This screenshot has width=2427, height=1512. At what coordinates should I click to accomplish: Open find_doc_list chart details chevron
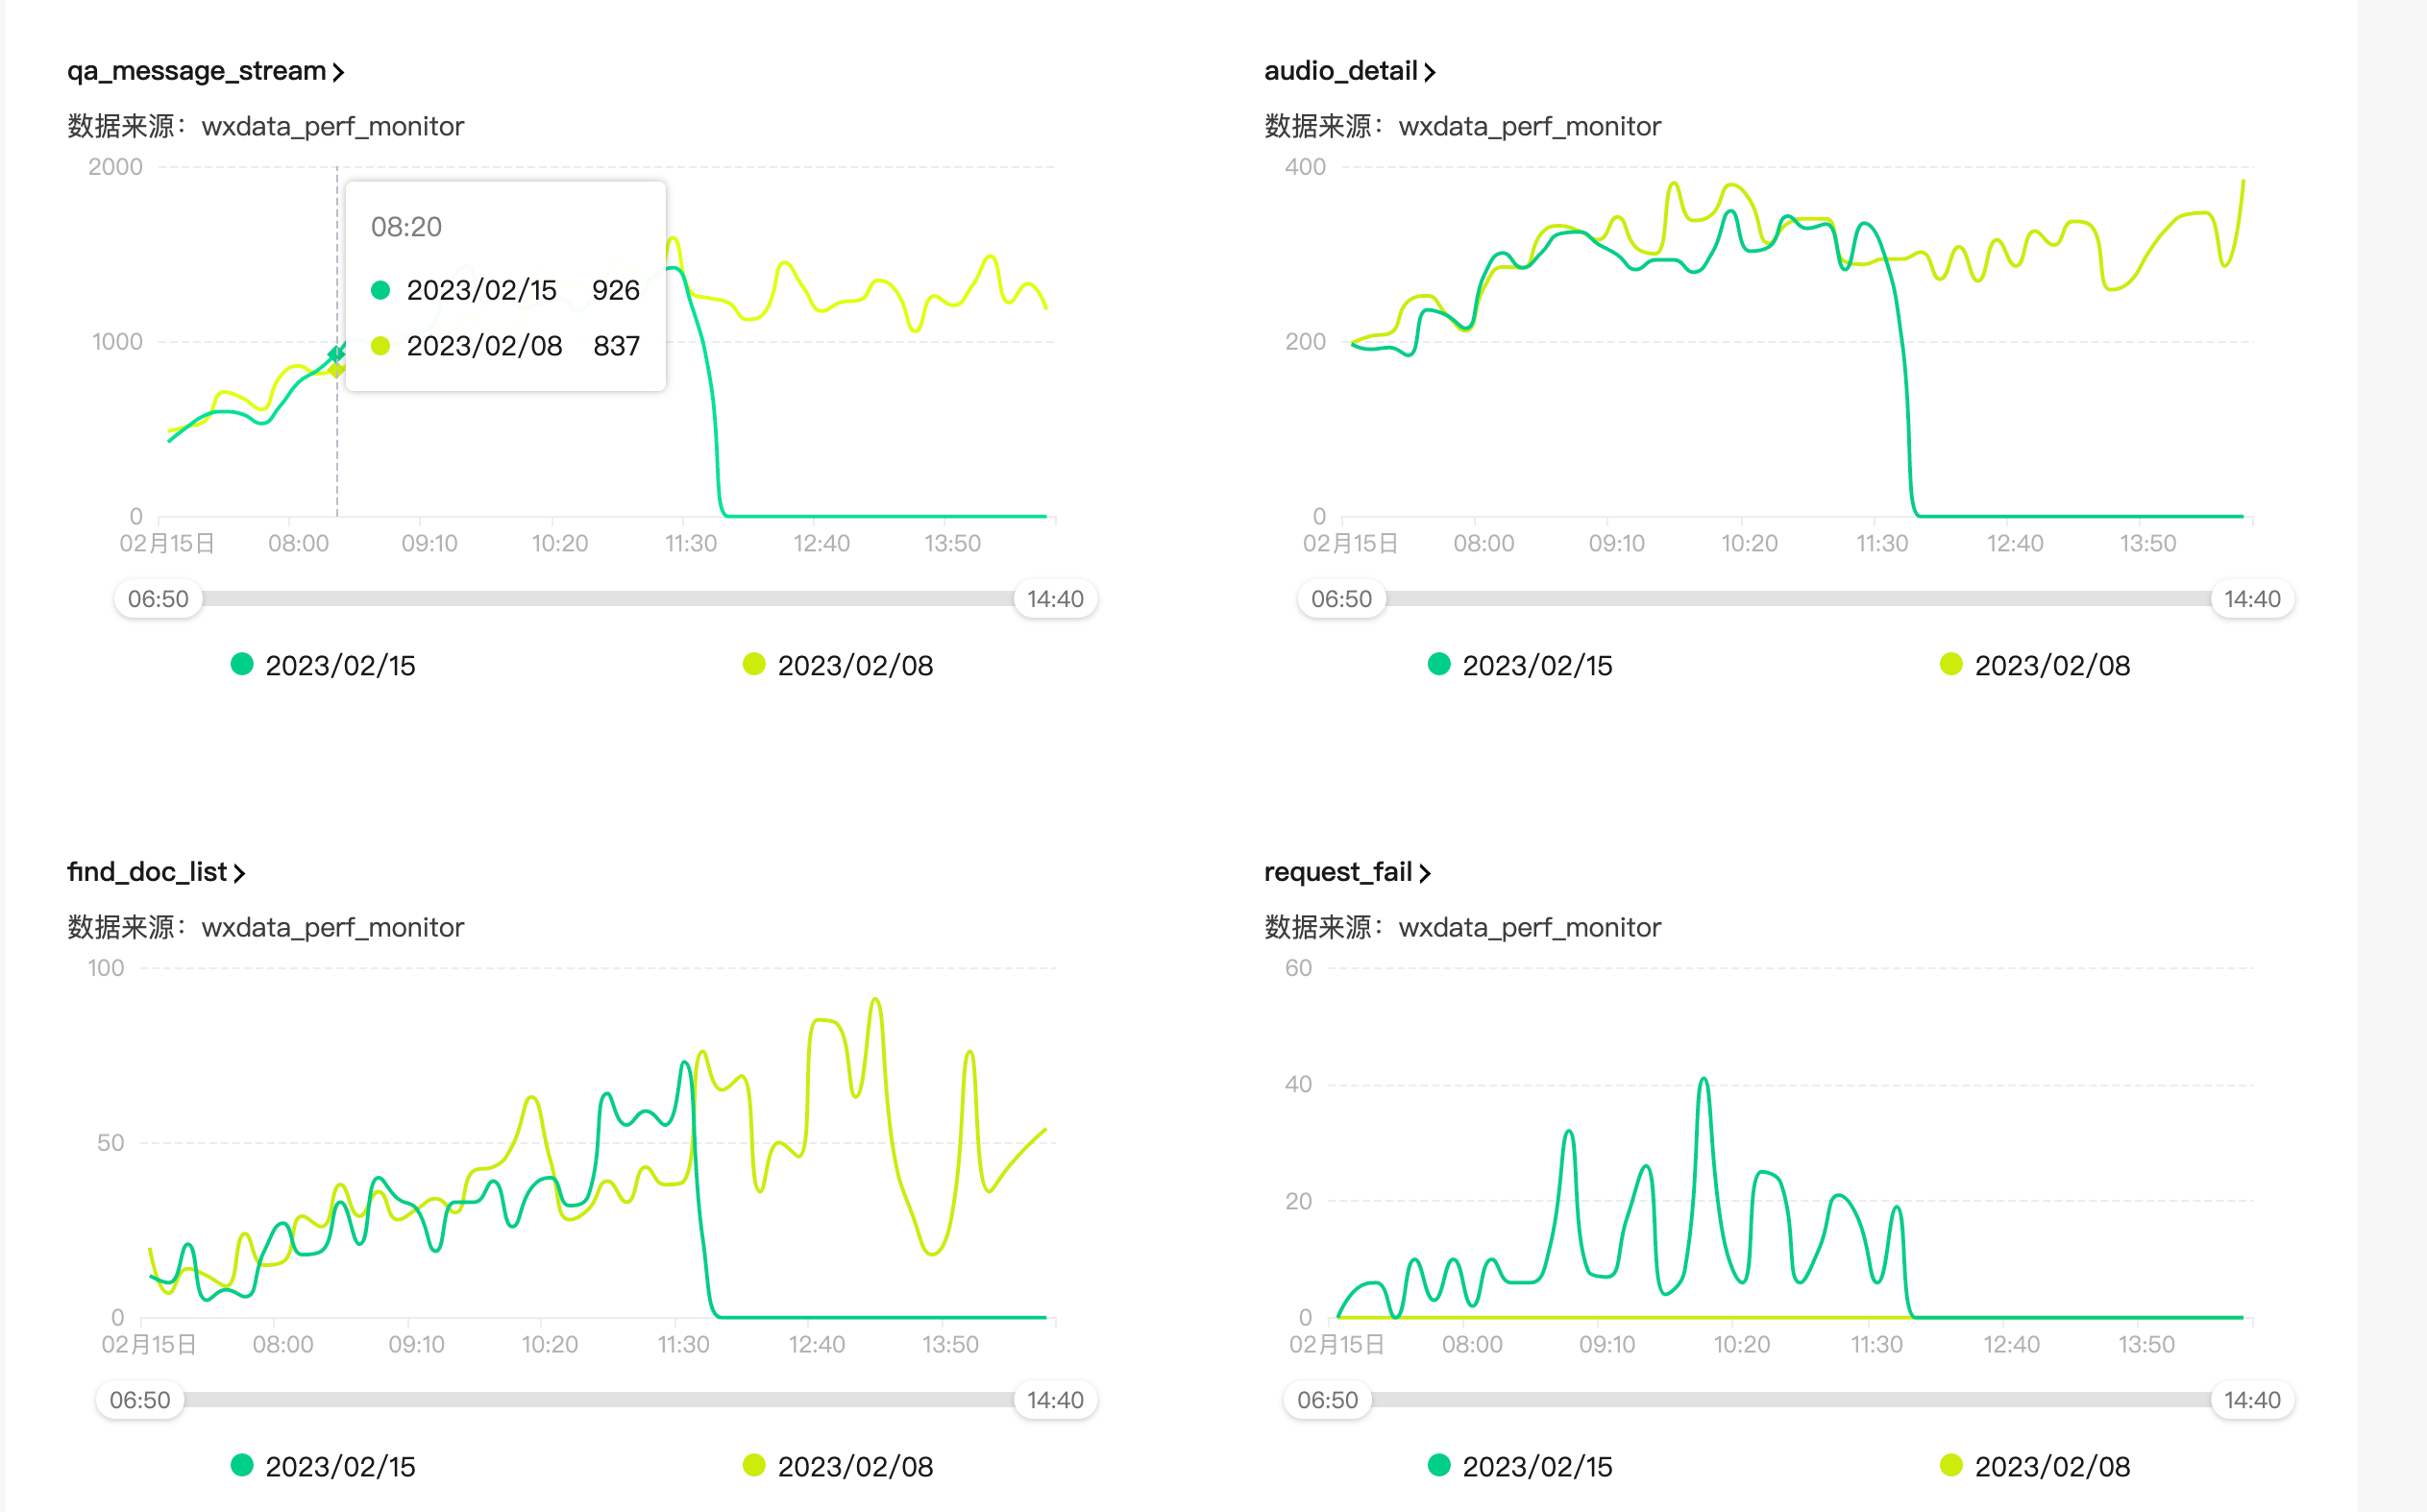(239, 873)
